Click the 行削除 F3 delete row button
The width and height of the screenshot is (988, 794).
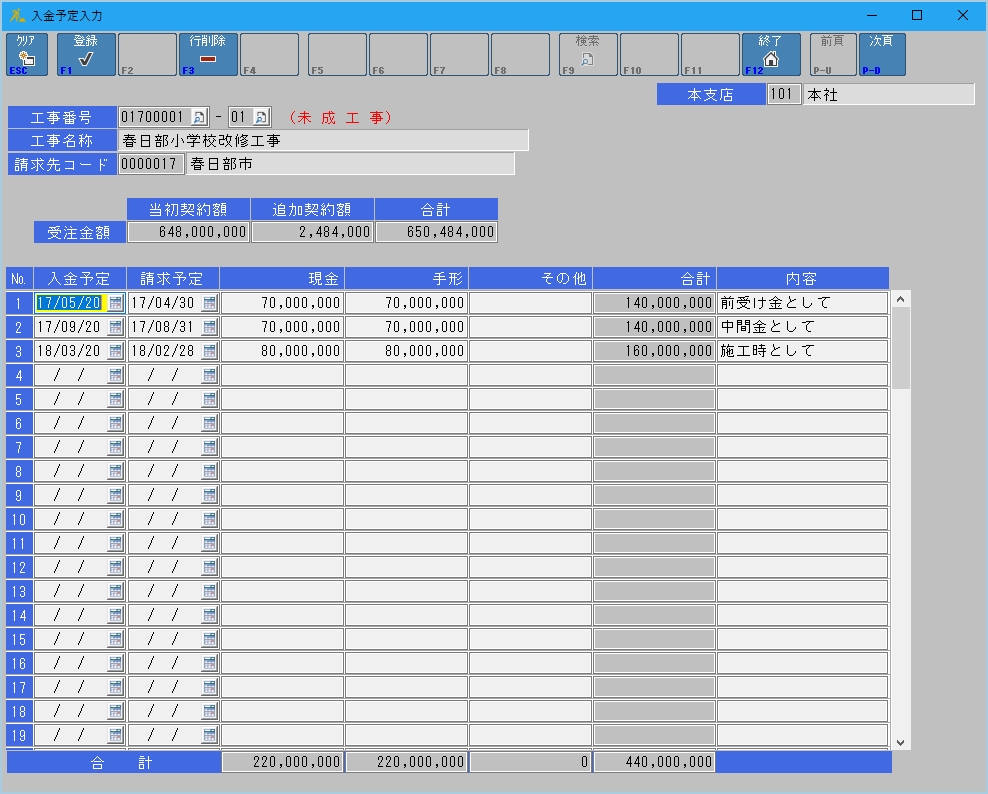point(208,55)
